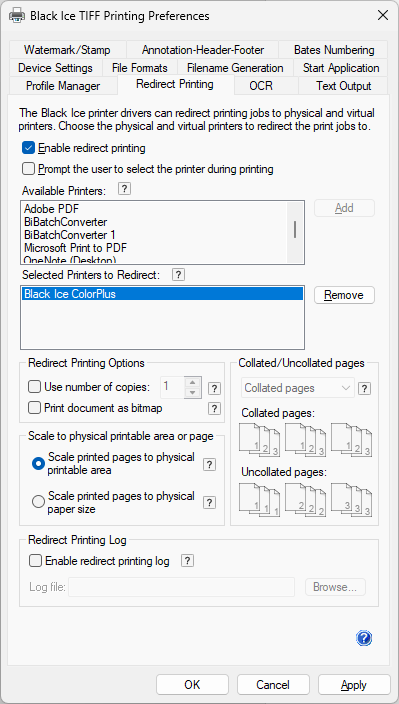
Task: Increase number of copies with up arrow
Action: point(193,383)
